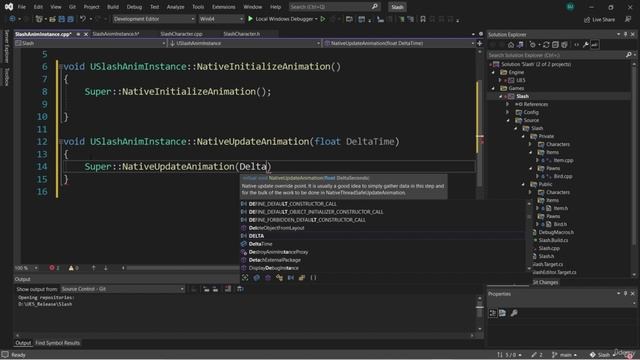Toggle the first IntelliSense filter icon
The image size is (640, 360).
[x=245, y=278]
